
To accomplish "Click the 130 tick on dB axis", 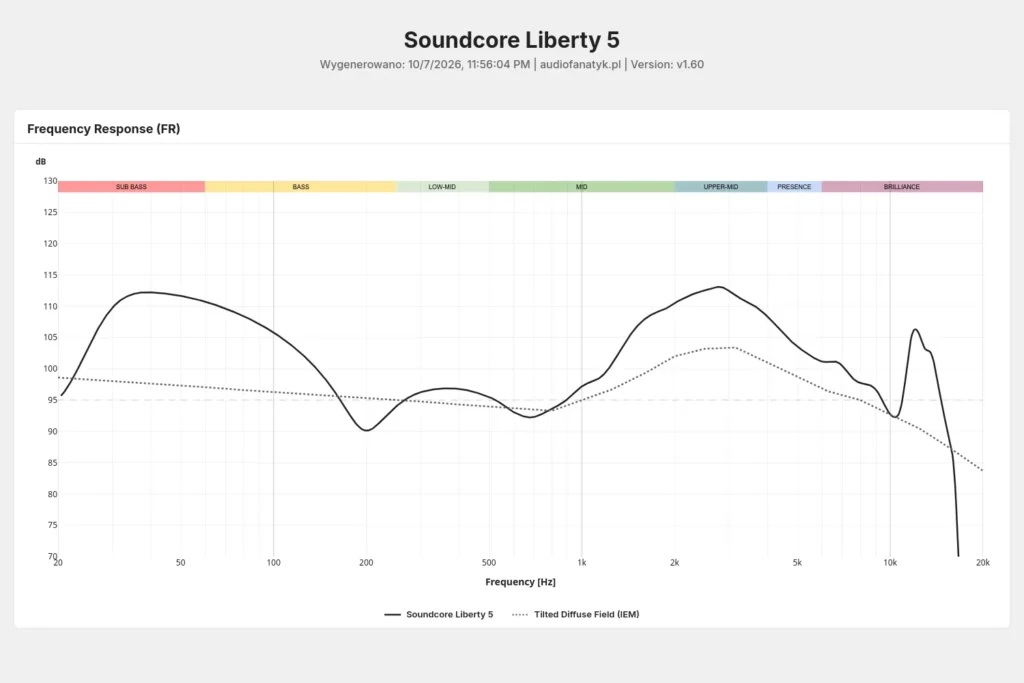I will coord(50,181).
